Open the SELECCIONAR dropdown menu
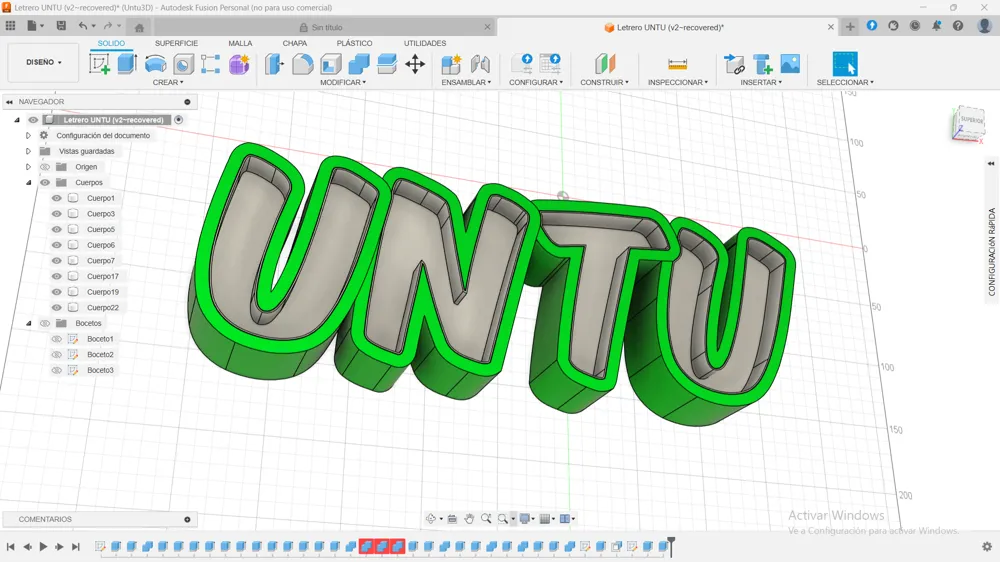The width and height of the screenshot is (1000, 562). pos(845,82)
